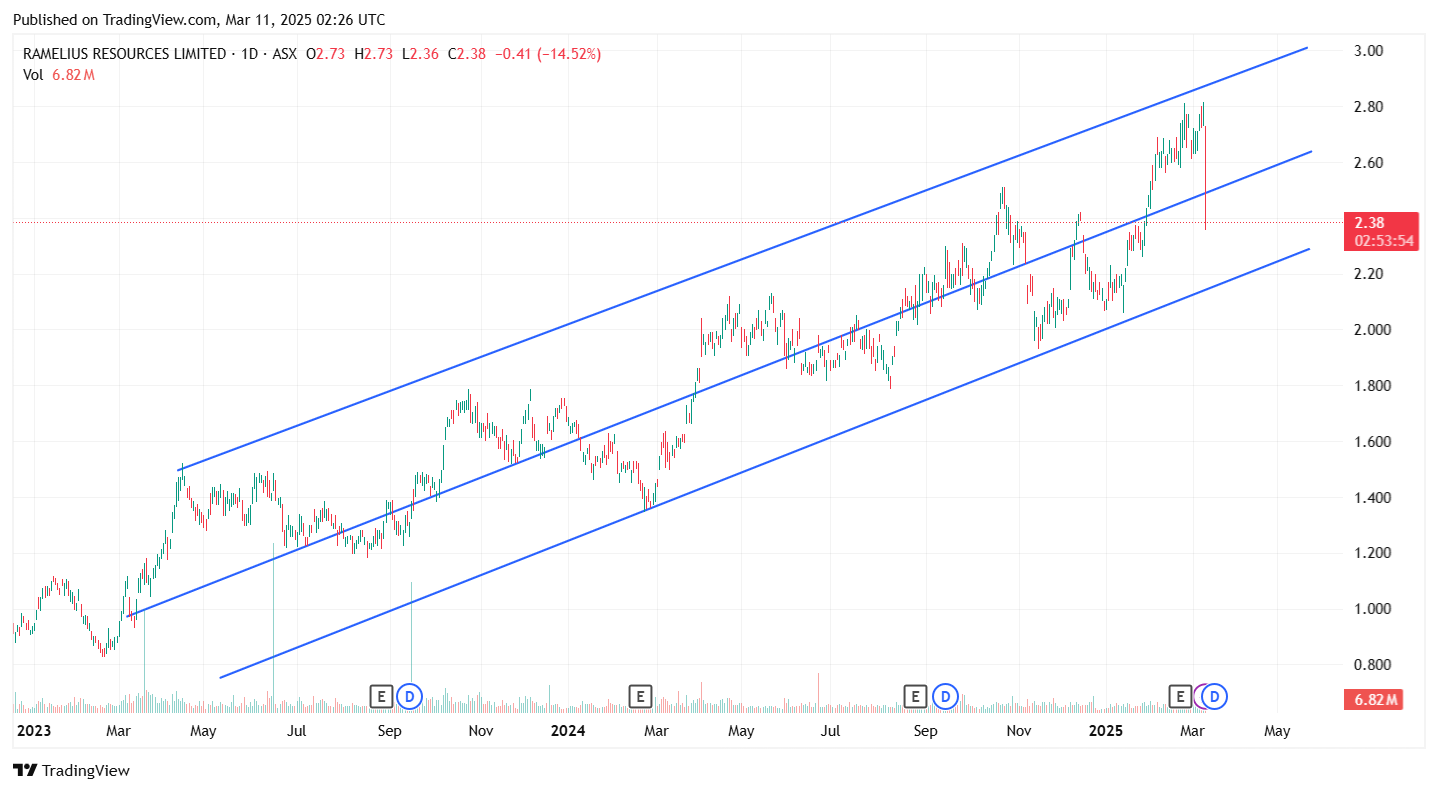1438x792 pixels.
Task: Click the earnings E marker near September 2023
Action: coord(380,695)
